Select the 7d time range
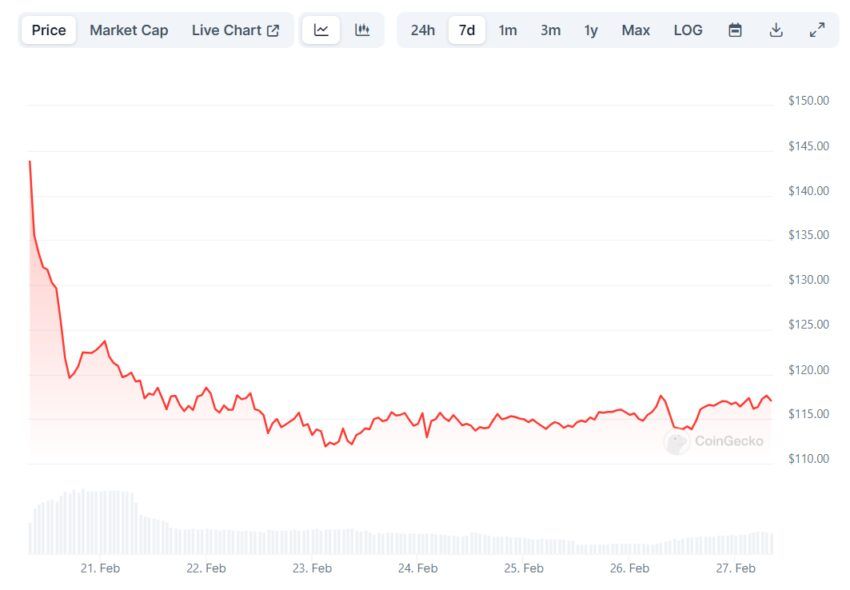Screen dimensions: 850x590 [x=467, y=30]
